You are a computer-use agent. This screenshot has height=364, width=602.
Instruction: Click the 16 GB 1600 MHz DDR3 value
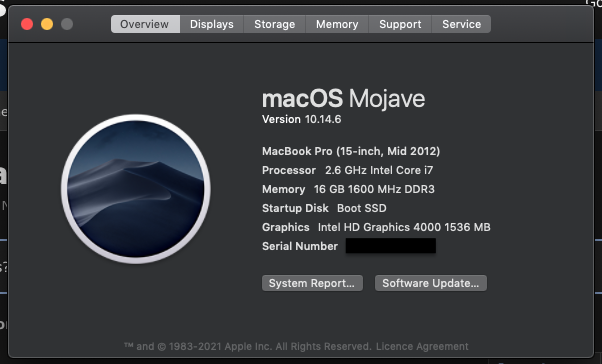(374, 189)
